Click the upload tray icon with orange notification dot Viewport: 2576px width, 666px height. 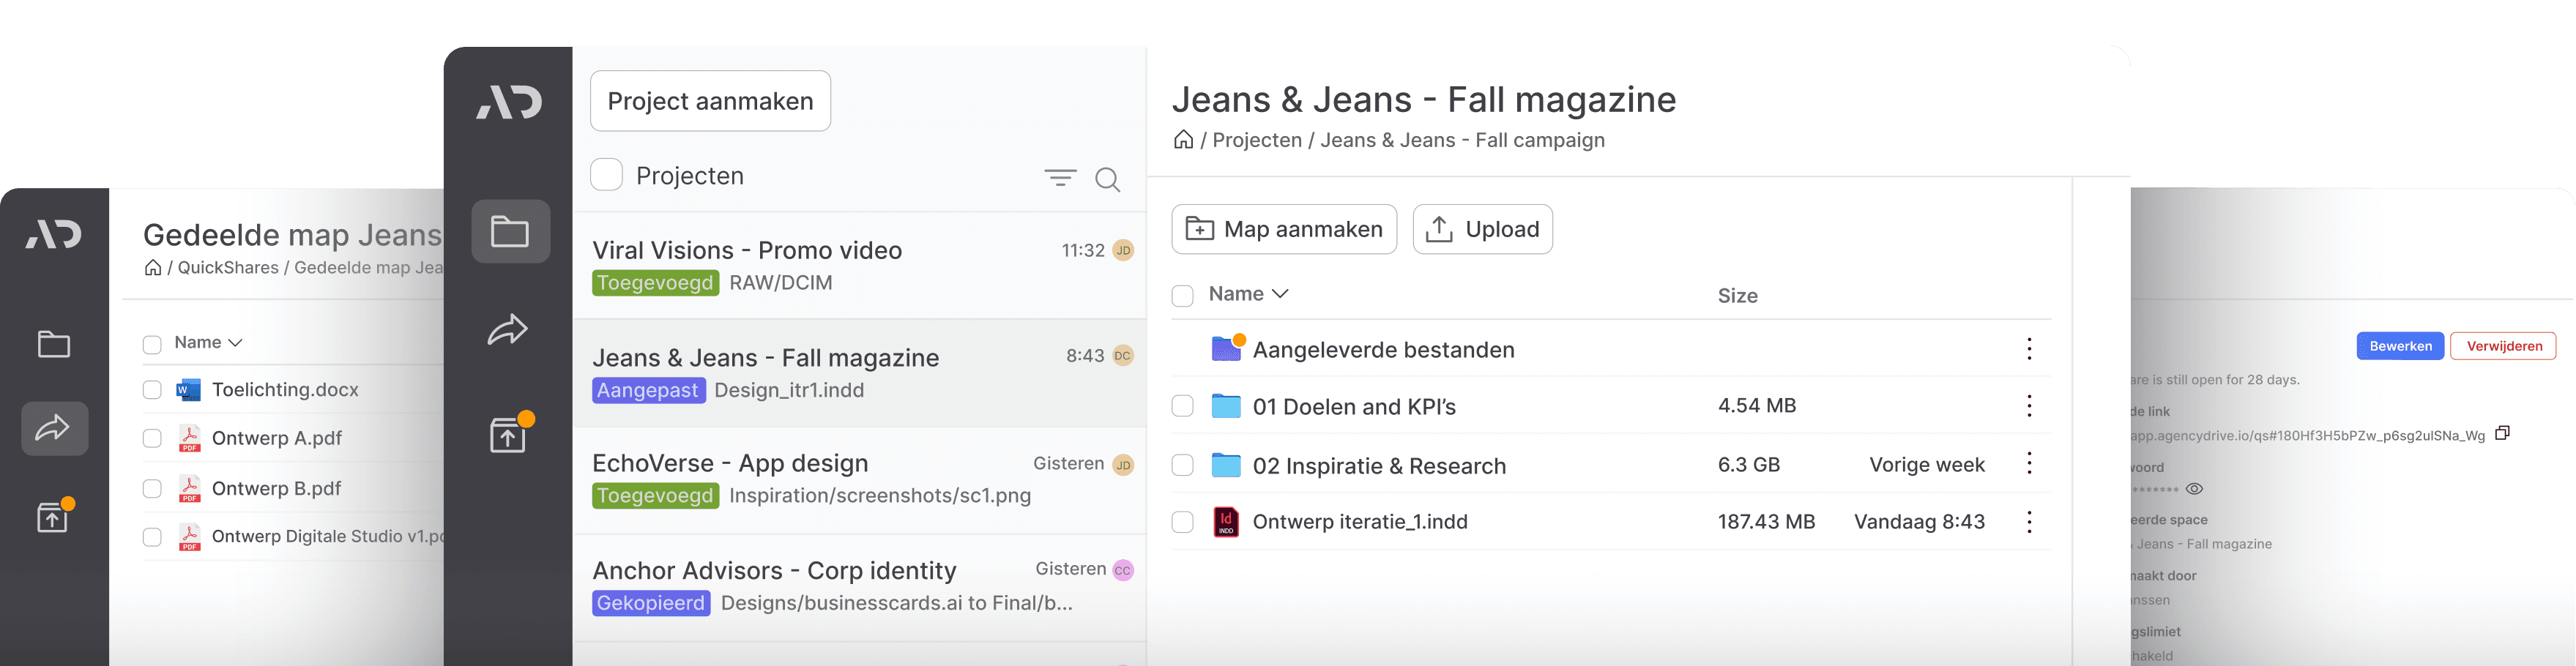(x=507, y=435)
